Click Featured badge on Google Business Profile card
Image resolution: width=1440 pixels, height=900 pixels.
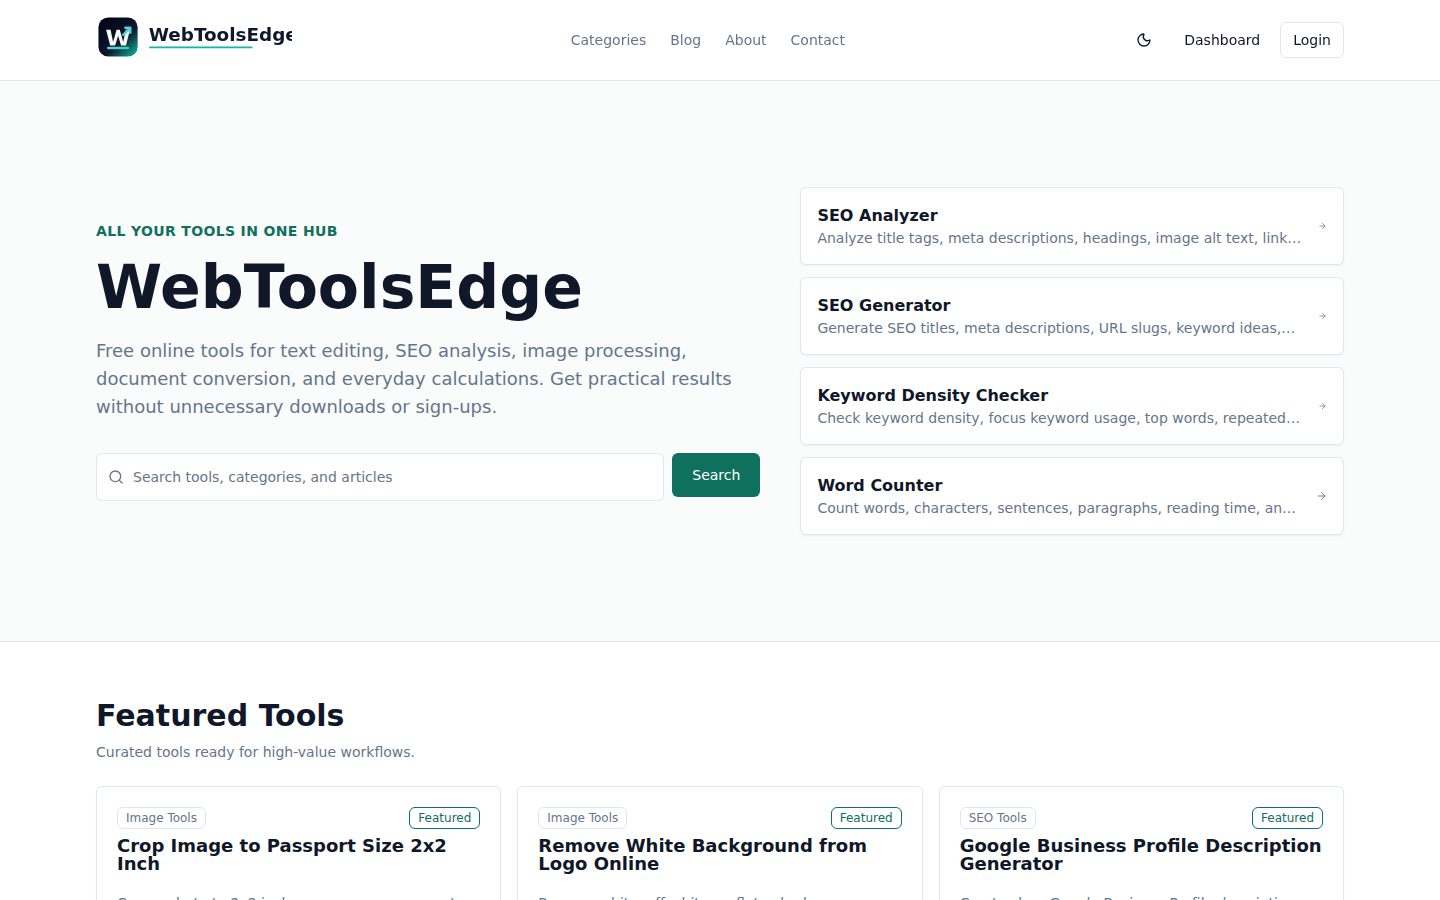(x=1287, y=818)
